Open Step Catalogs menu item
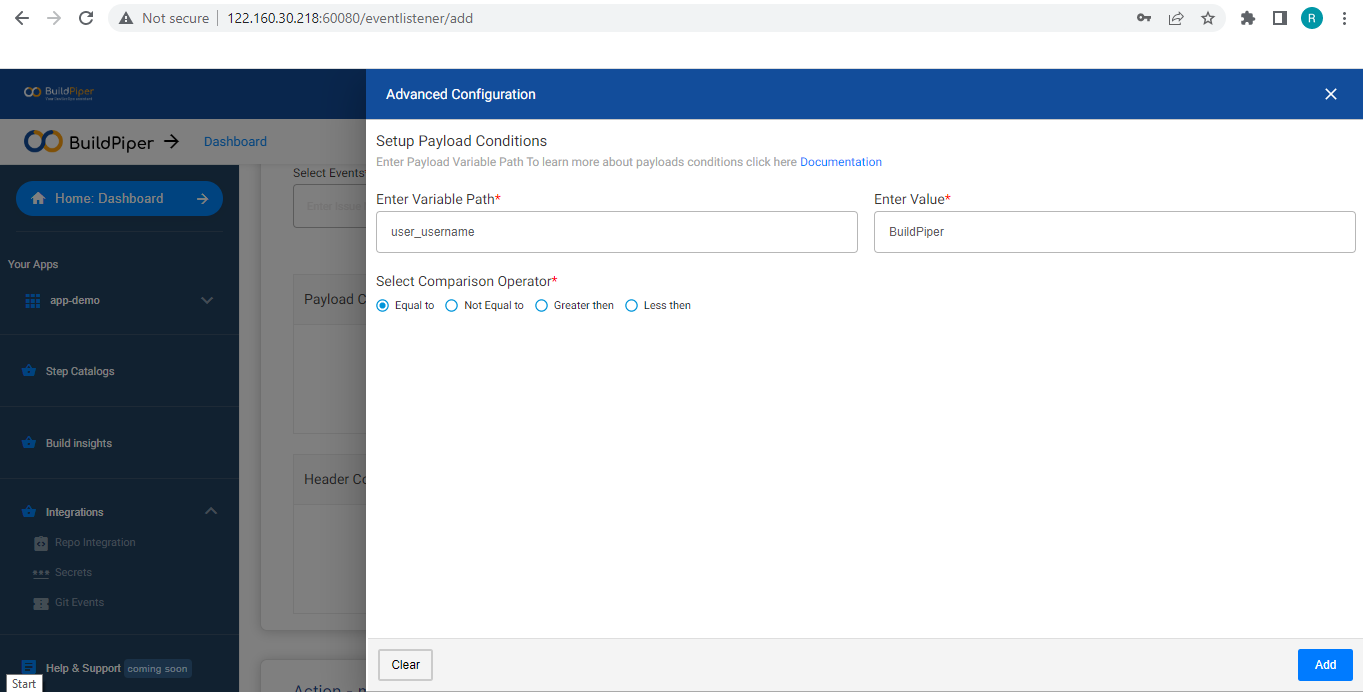Image resolution: width=1363 pixels, height=692 pixels. coord(80,371)
